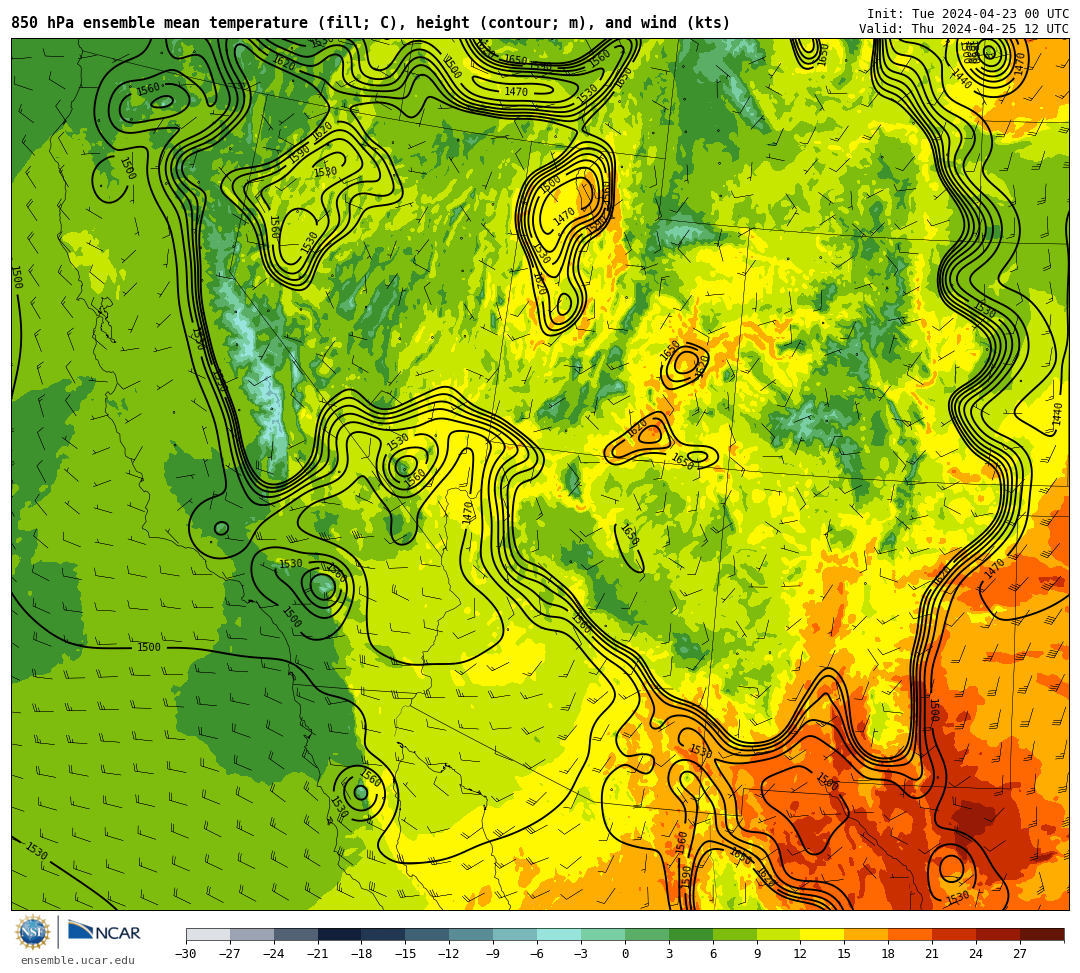Pick the navy swatch between -18 and -15
This screenshot has height=973, width=1080.
[x=384, y=934]
